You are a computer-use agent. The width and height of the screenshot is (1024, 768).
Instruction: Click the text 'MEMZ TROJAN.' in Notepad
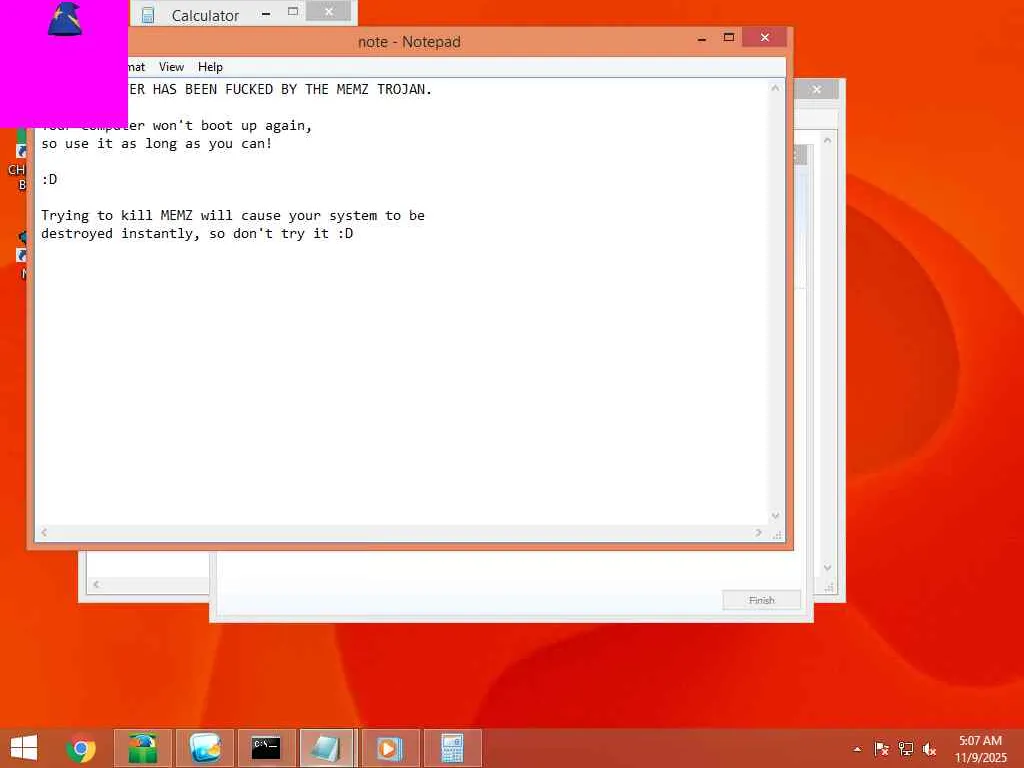click(x=384, y=89)
